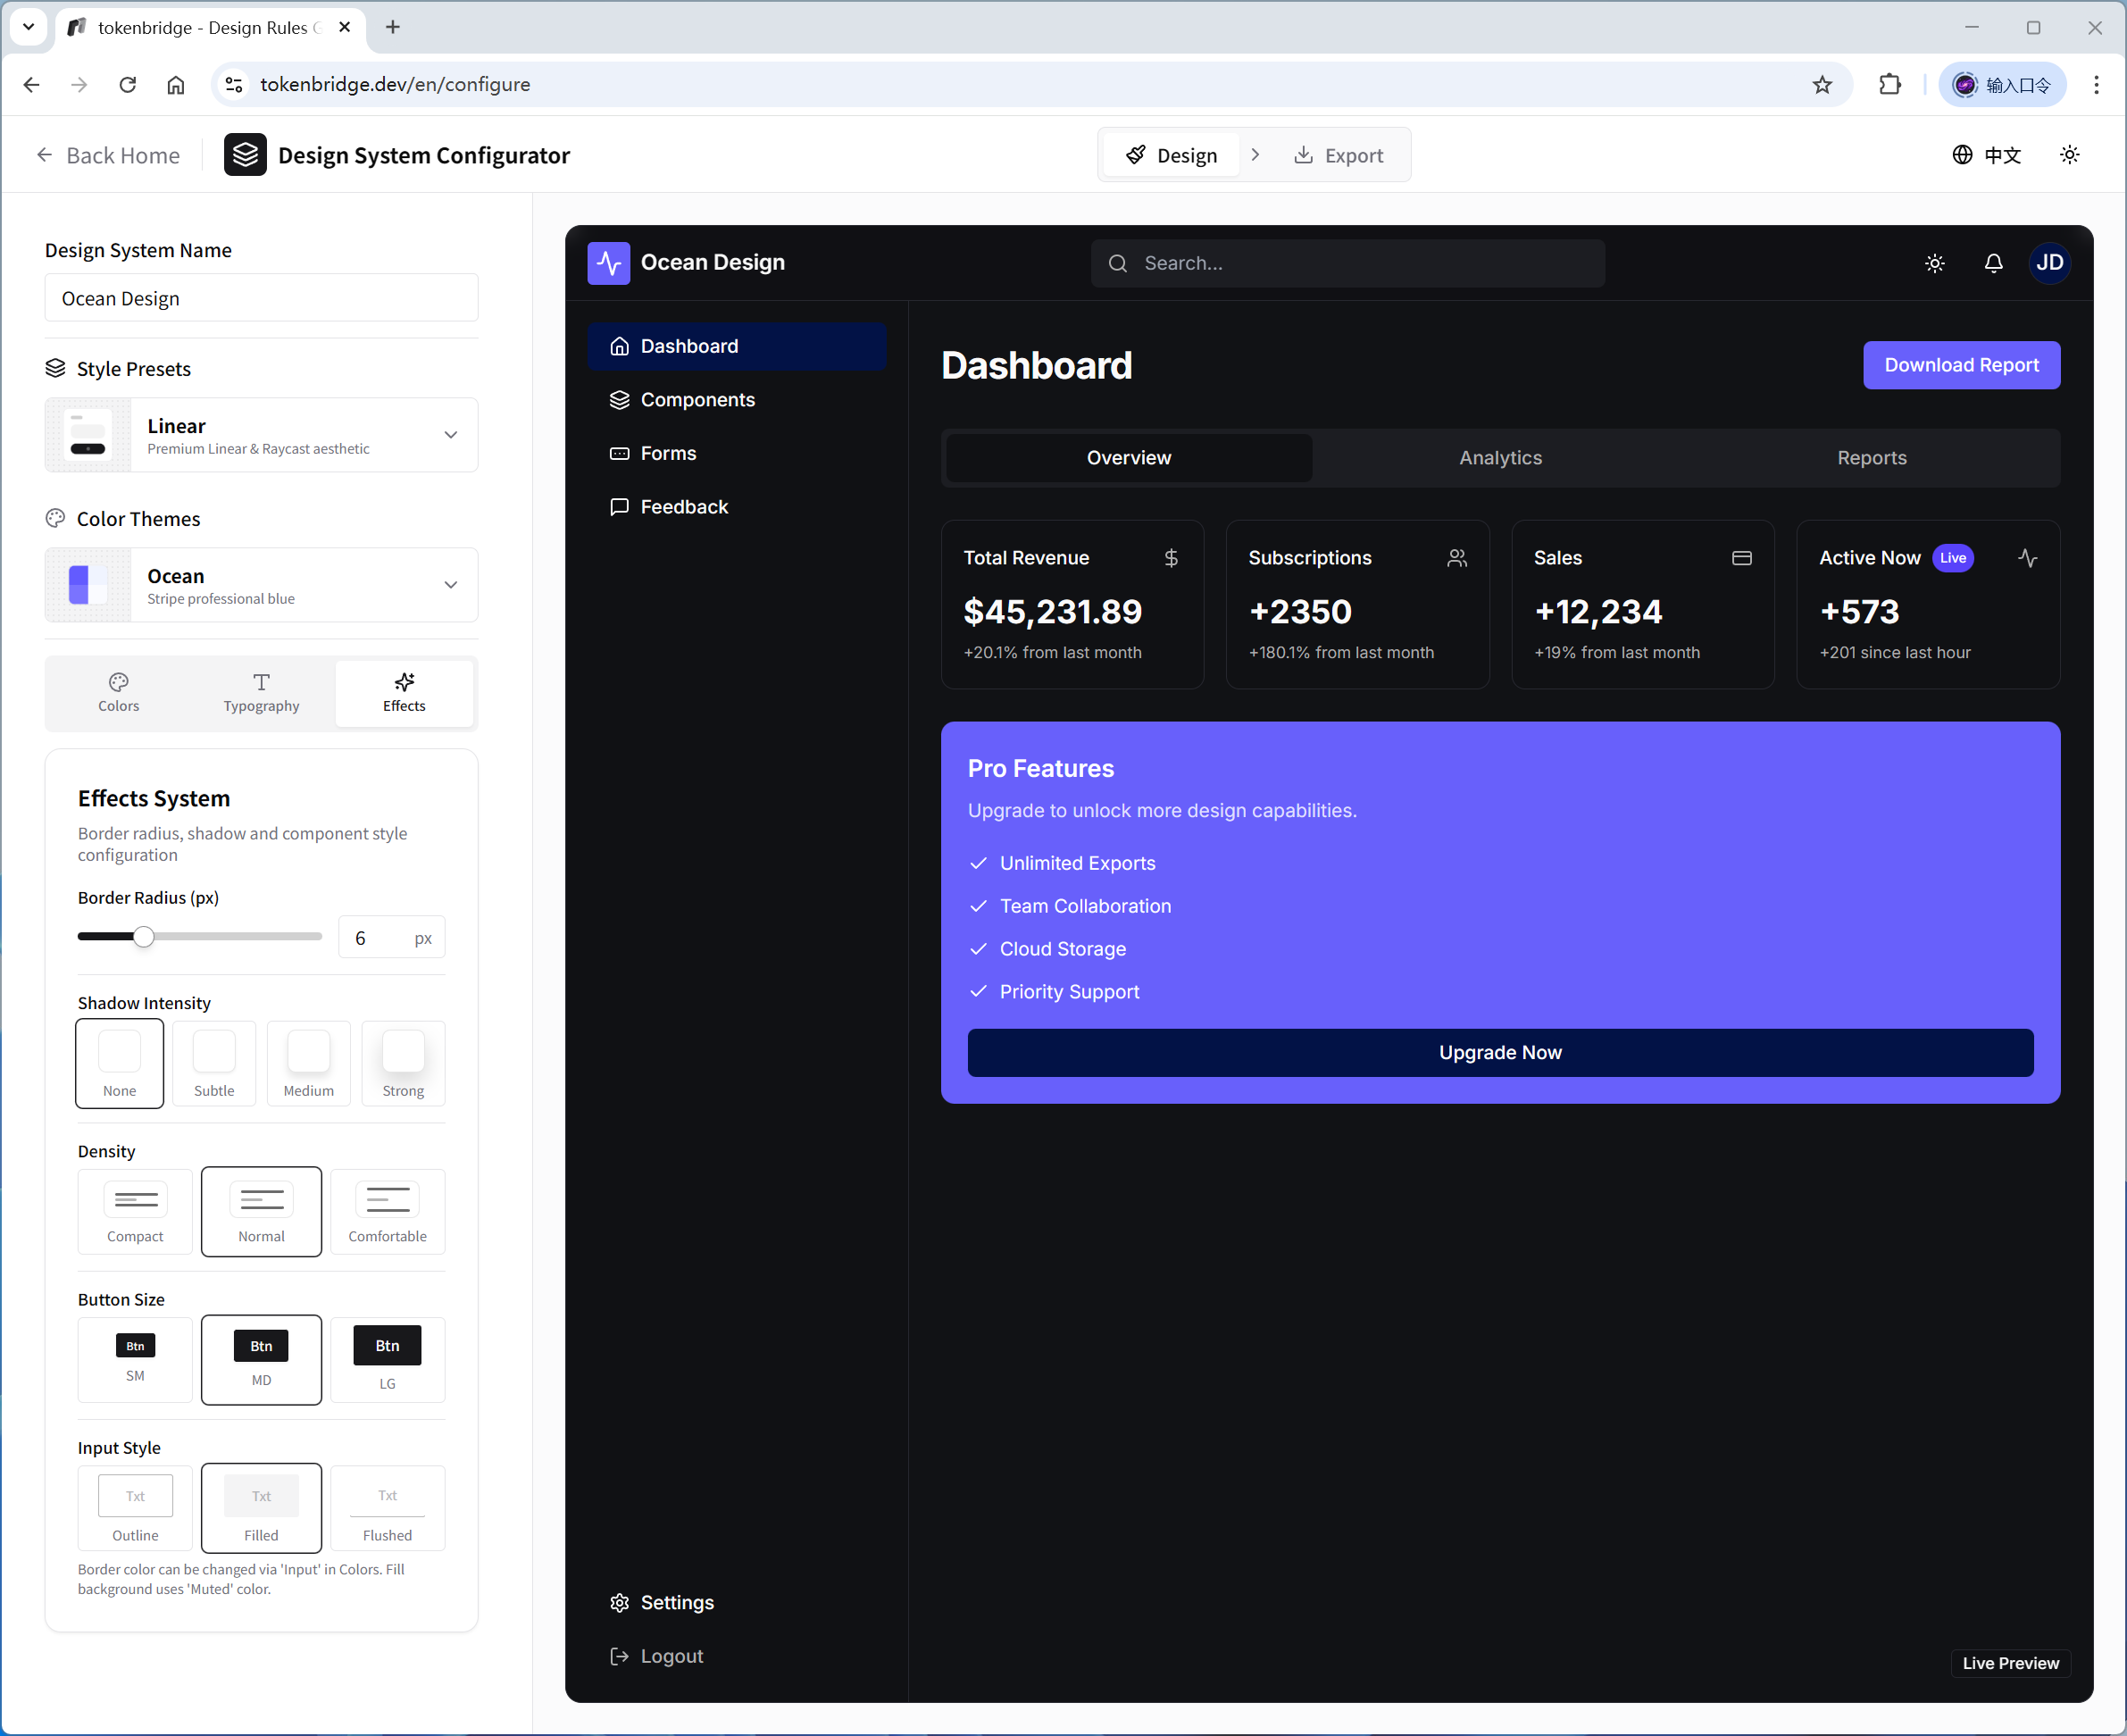Select the Strong shadow intensity option
Screen dimensions: 2127x1736
[402, 1063]
